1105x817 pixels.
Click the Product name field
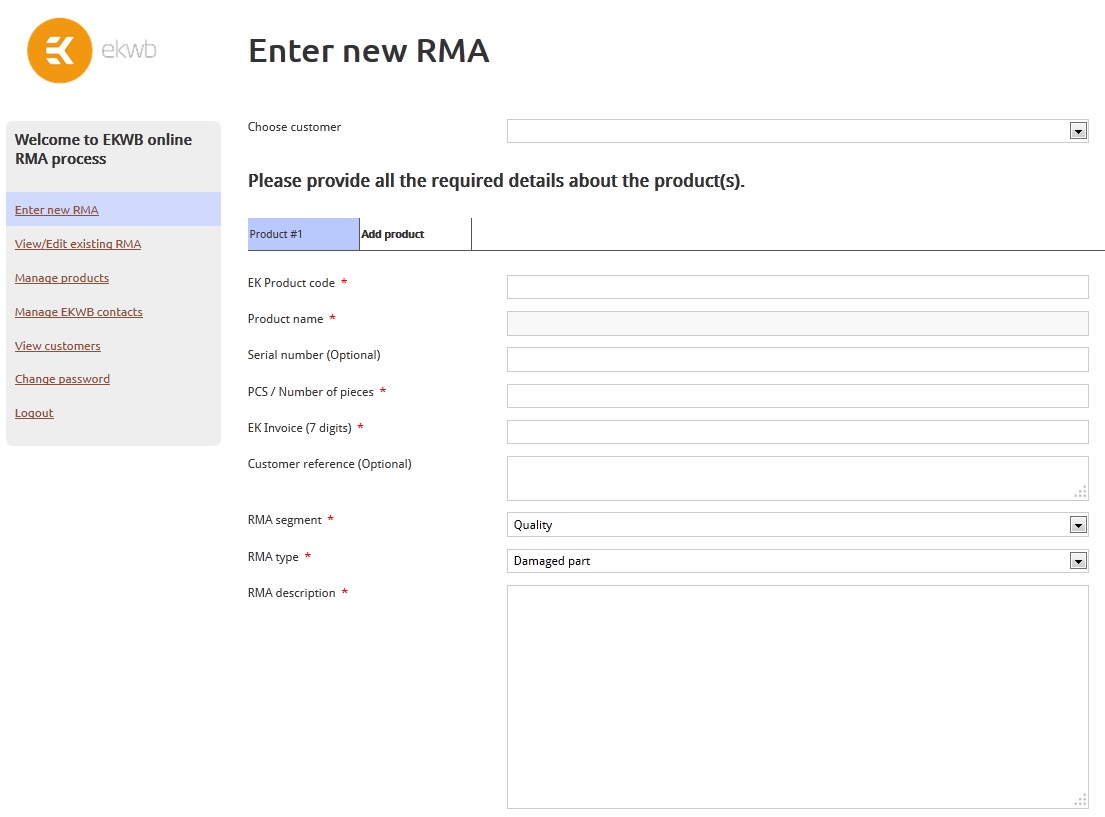[797, 324]
